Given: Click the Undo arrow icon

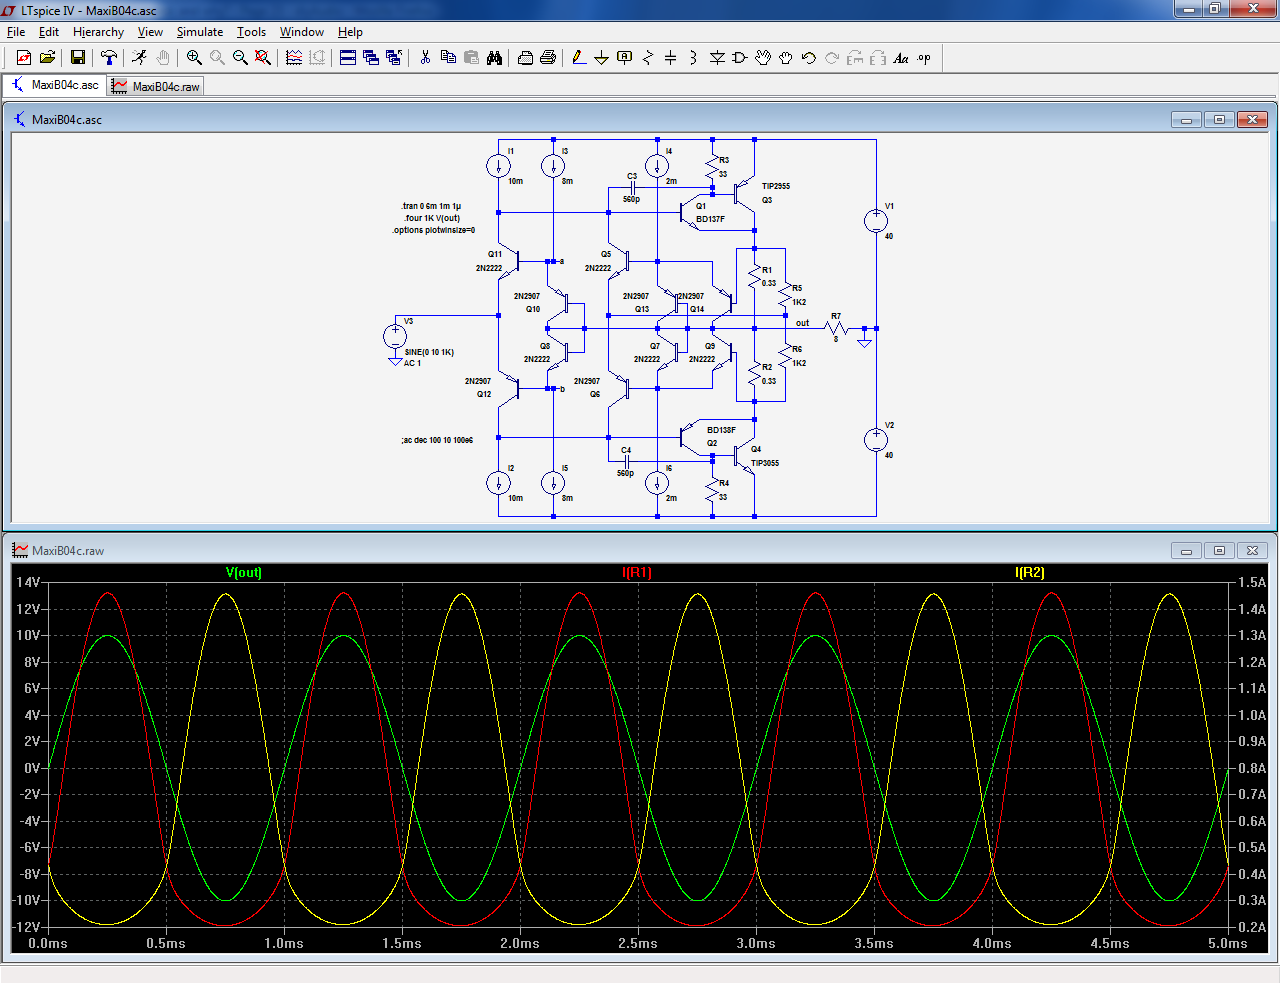Looking at the screenshot, I should 809,58.
